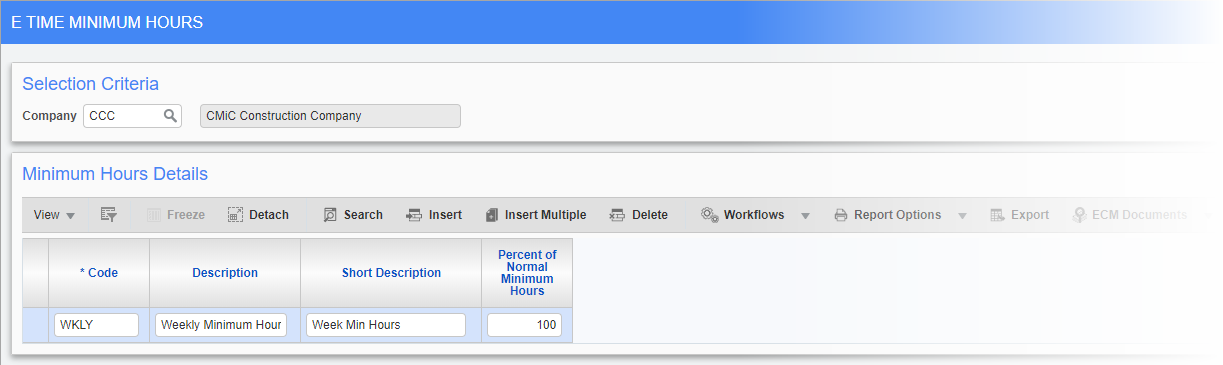Click the Company code input field

[x=122, y=116]
